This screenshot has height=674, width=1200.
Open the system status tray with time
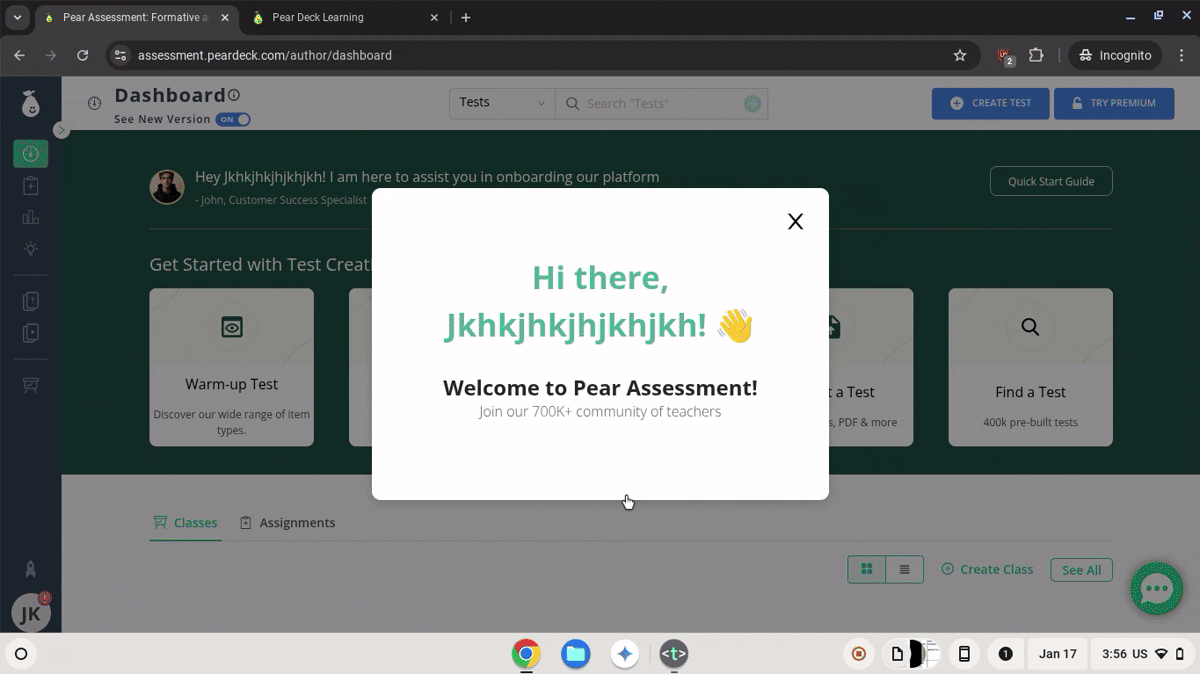1143,654
